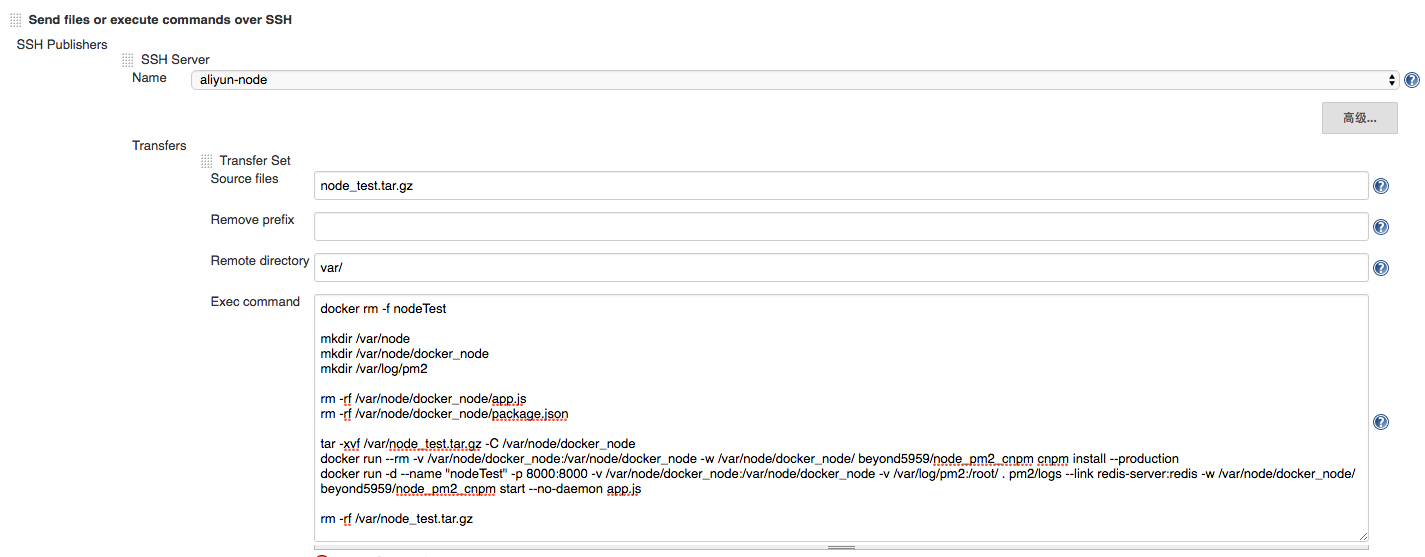The height and width of the screenshot is (557, 1425).
Task: Click the line removing package.json
Action: [x=444, y=414]
